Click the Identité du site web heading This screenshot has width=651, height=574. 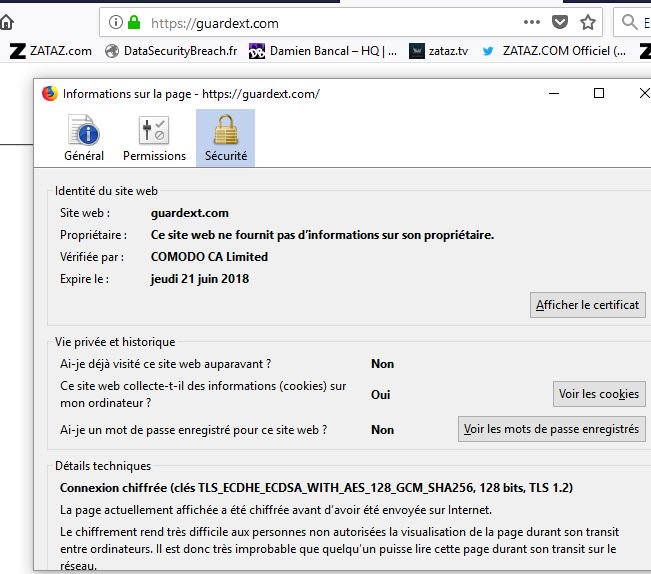tap(106, 191)
